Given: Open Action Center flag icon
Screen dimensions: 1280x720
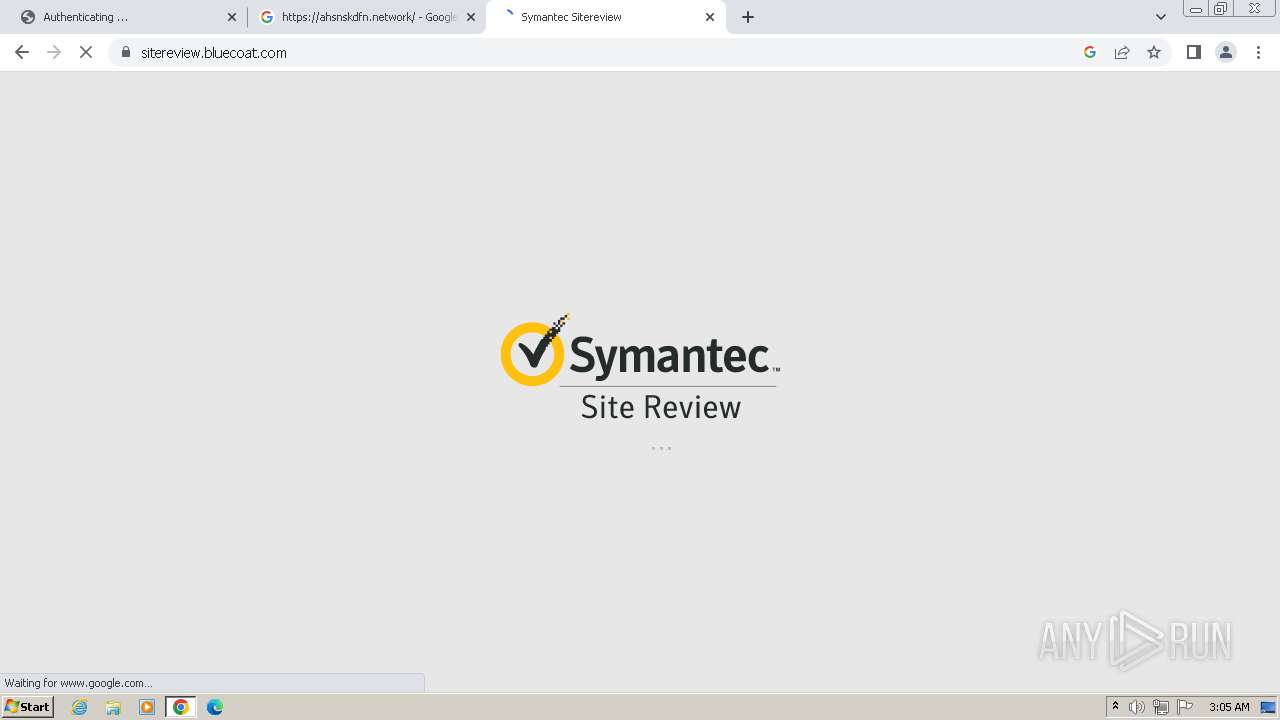Looking at the screenshot, I should point(1185,707).
